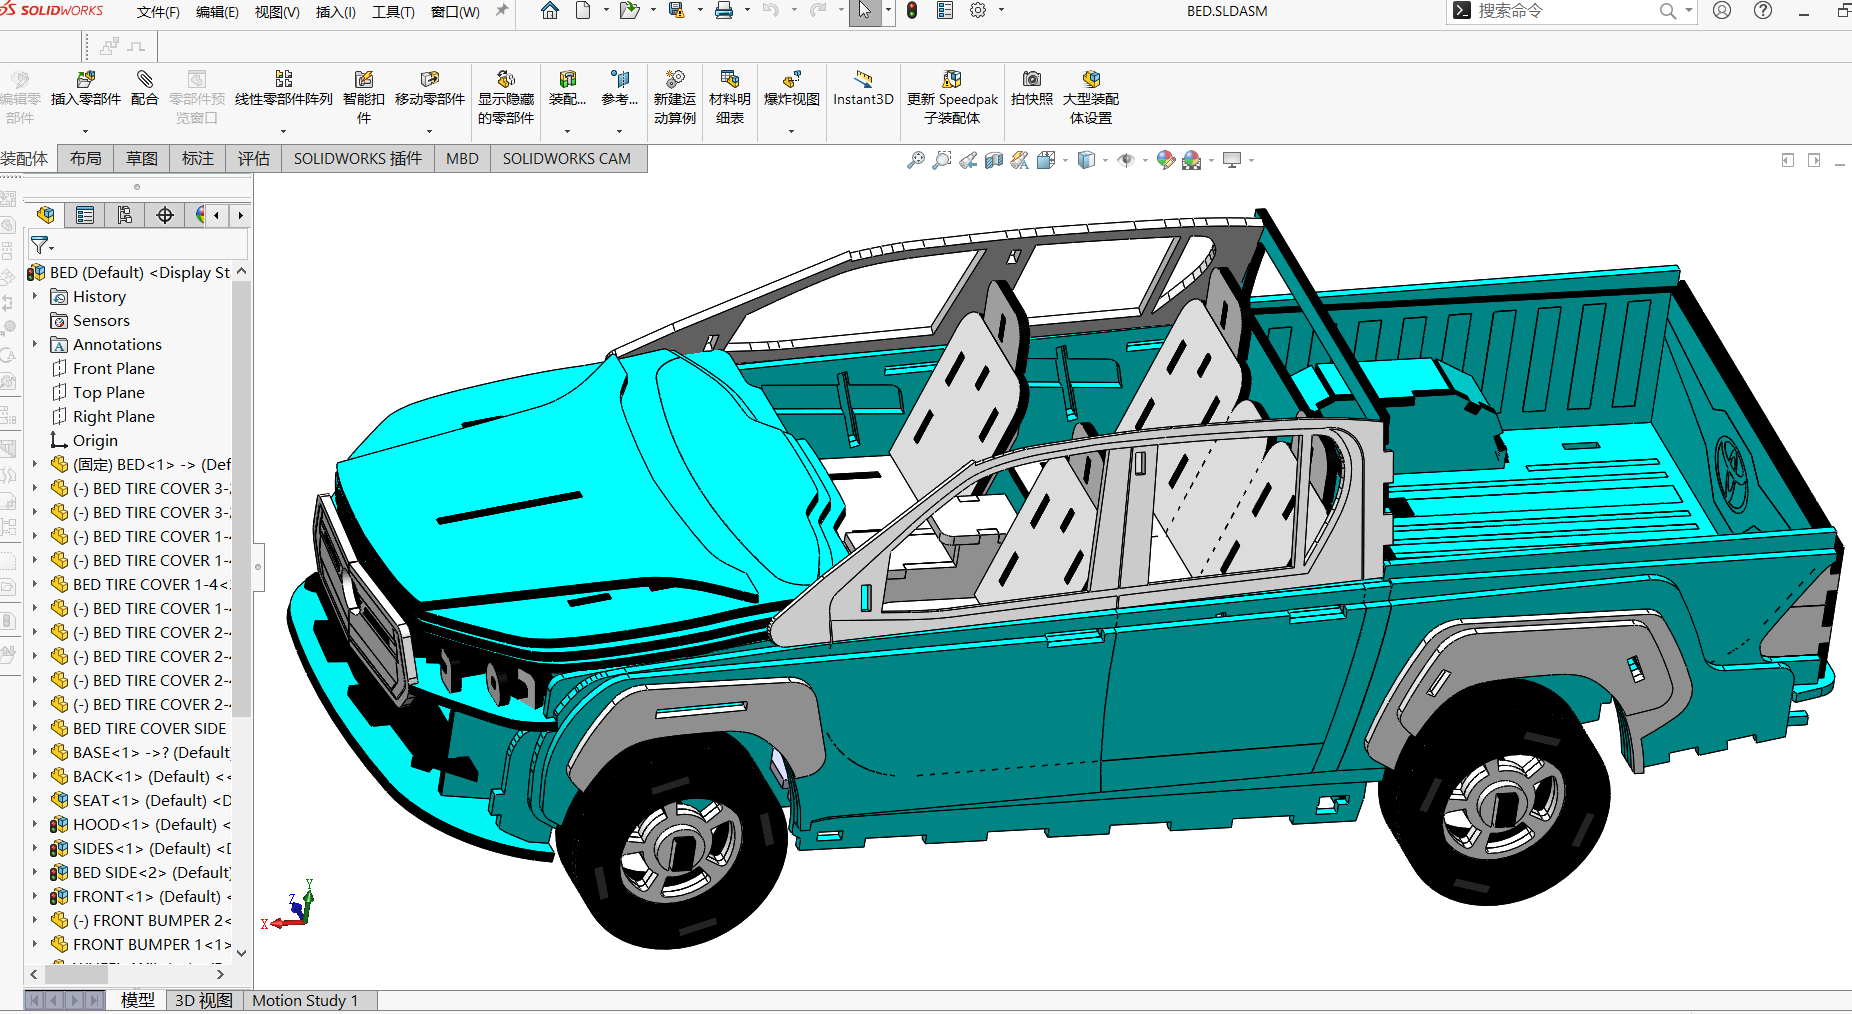Switch to the 评估 (Evaluate) tab

254,159
